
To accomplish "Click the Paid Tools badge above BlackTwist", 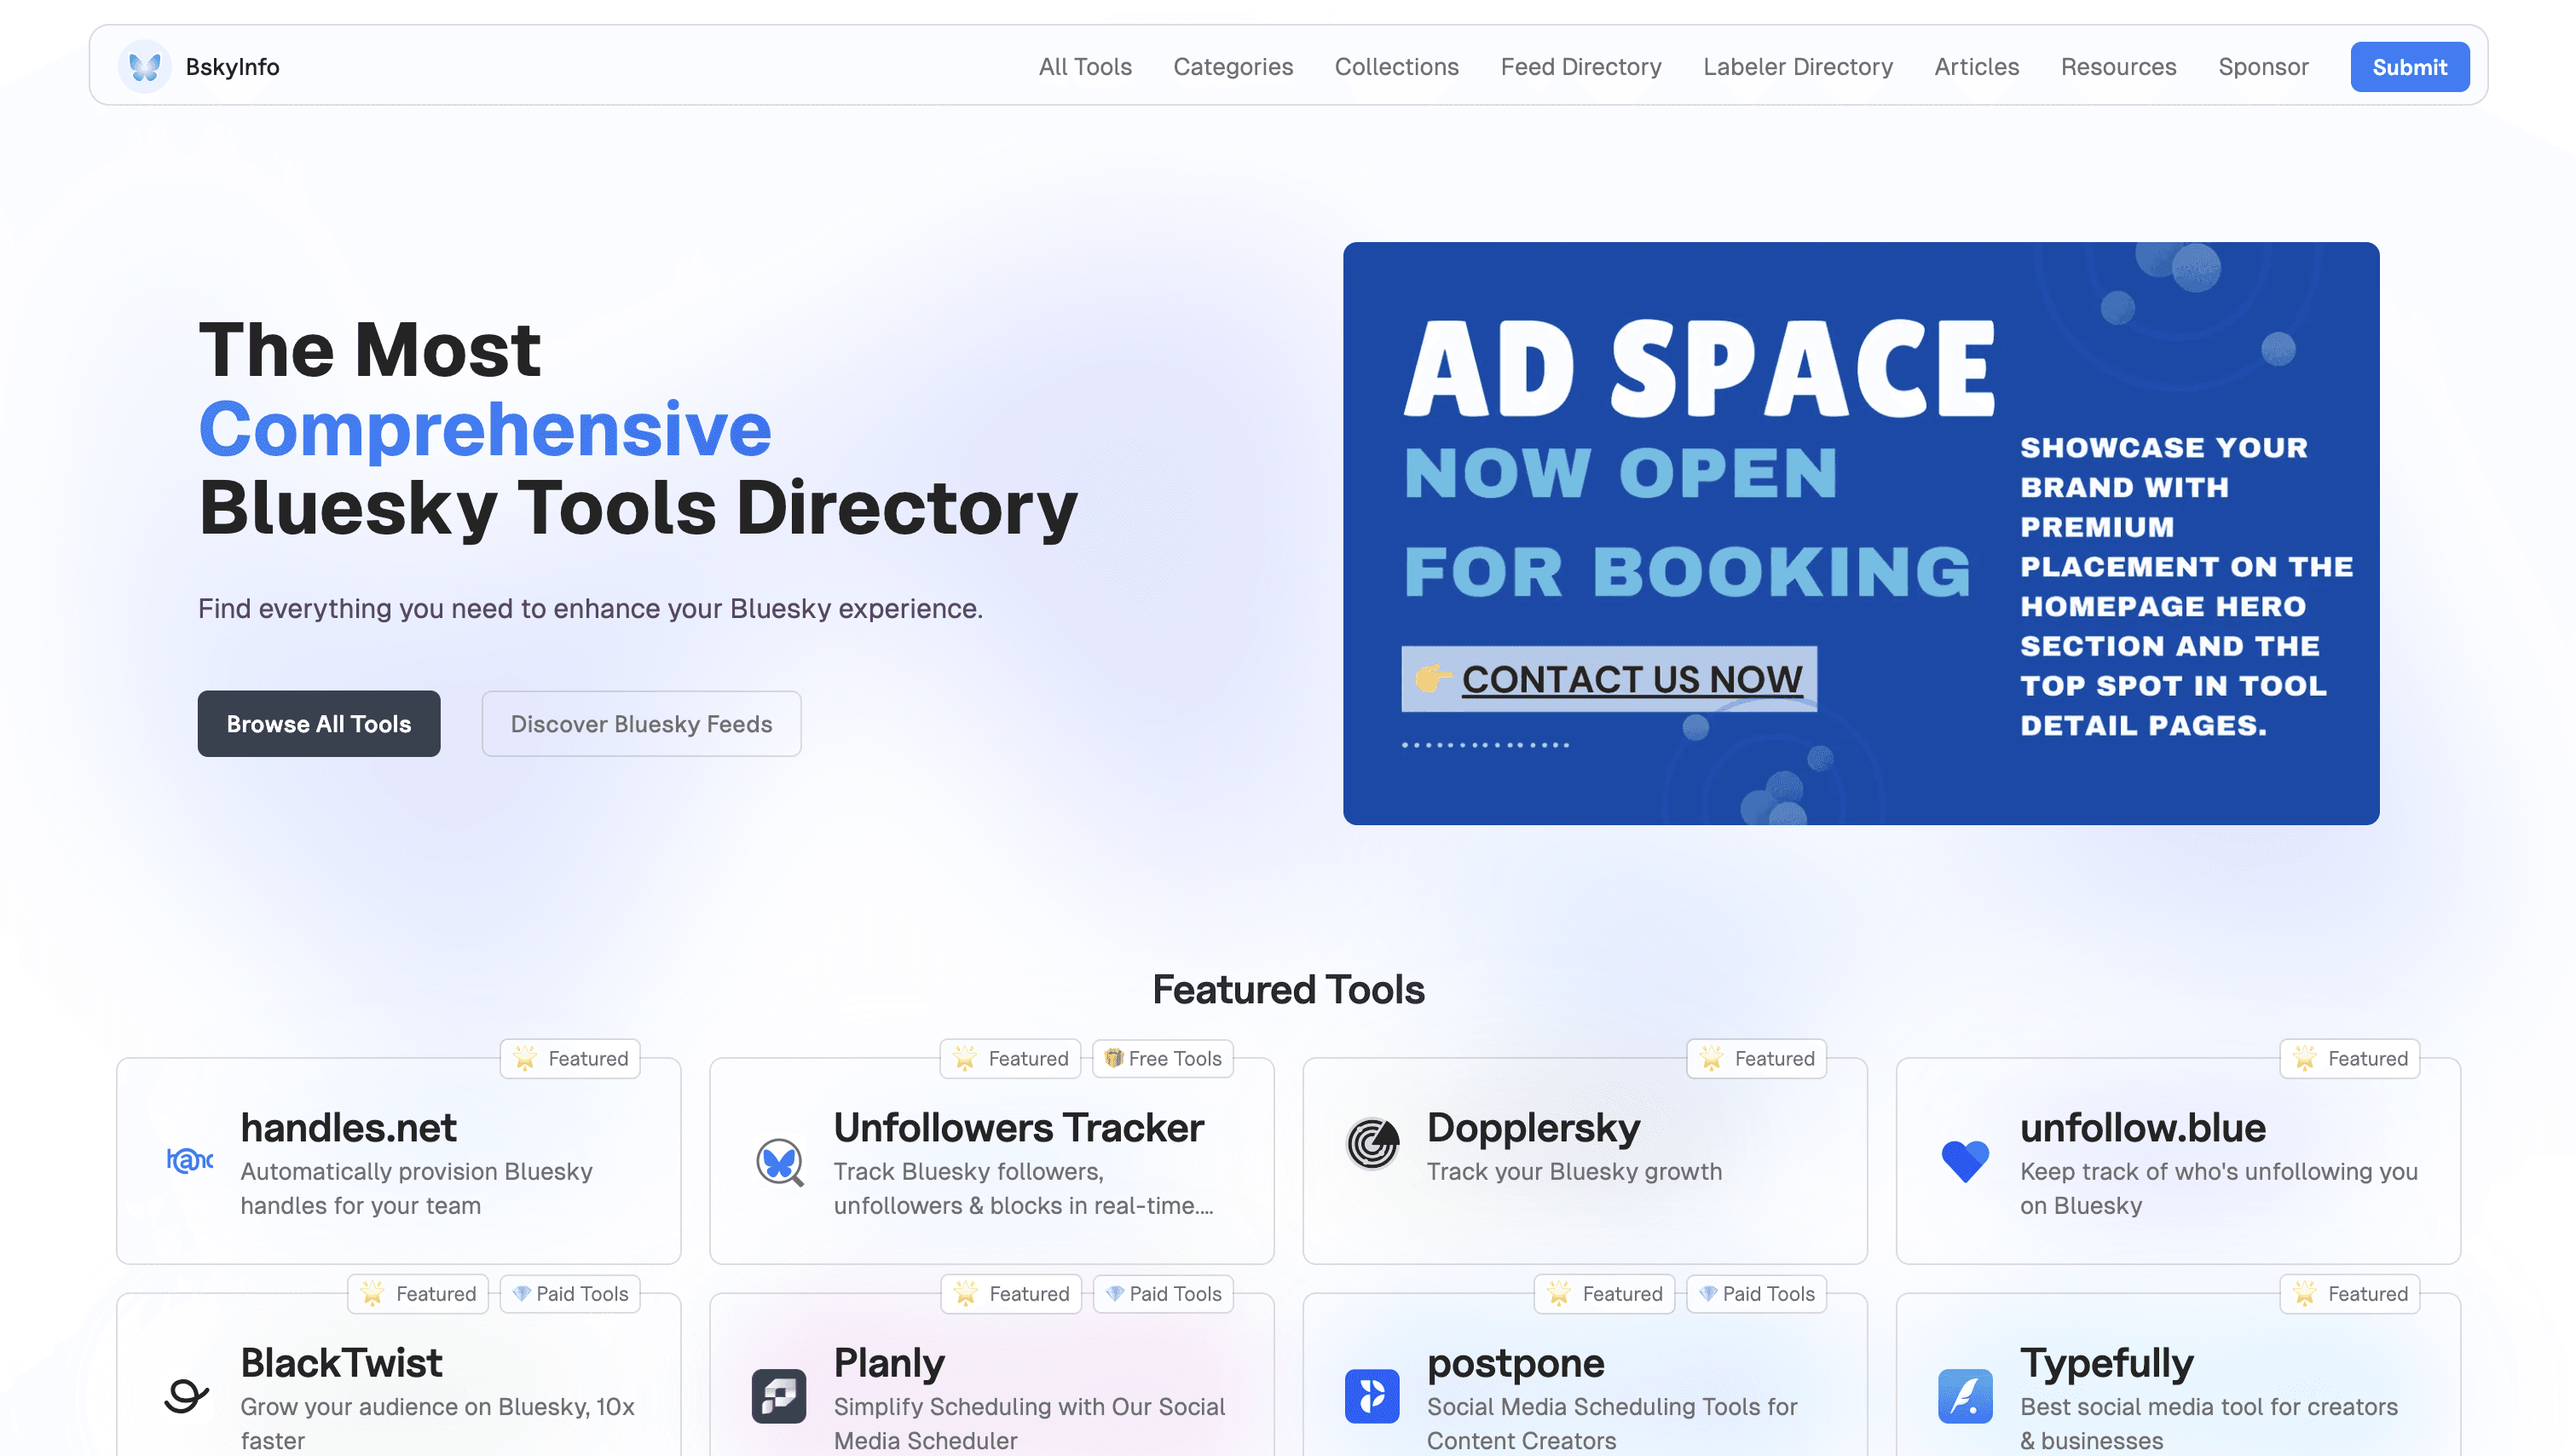I will (570, 1293).
